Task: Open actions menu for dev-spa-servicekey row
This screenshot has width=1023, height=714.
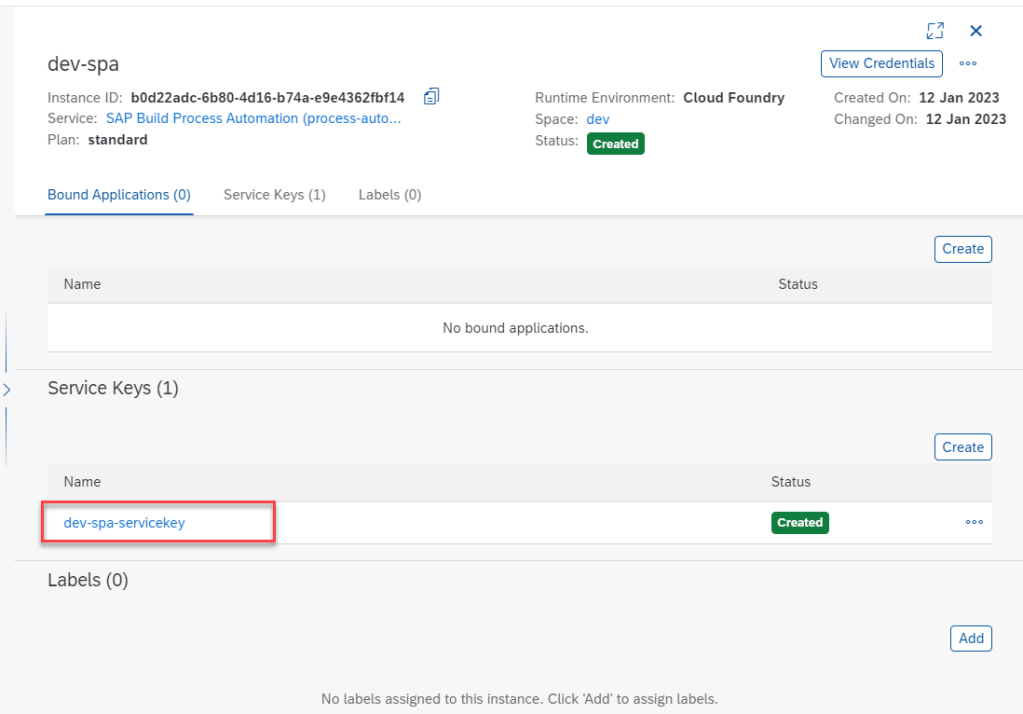Action: click(973, 522)
